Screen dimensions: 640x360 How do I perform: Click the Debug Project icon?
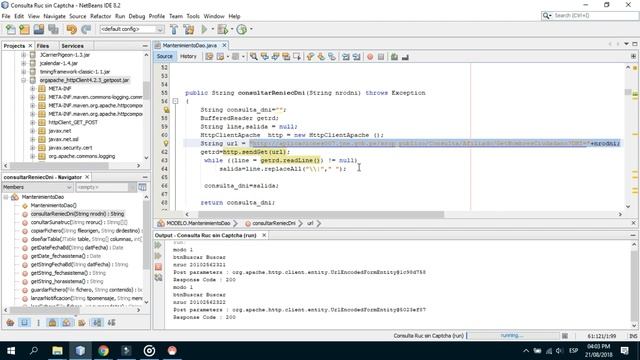point(222,29)
